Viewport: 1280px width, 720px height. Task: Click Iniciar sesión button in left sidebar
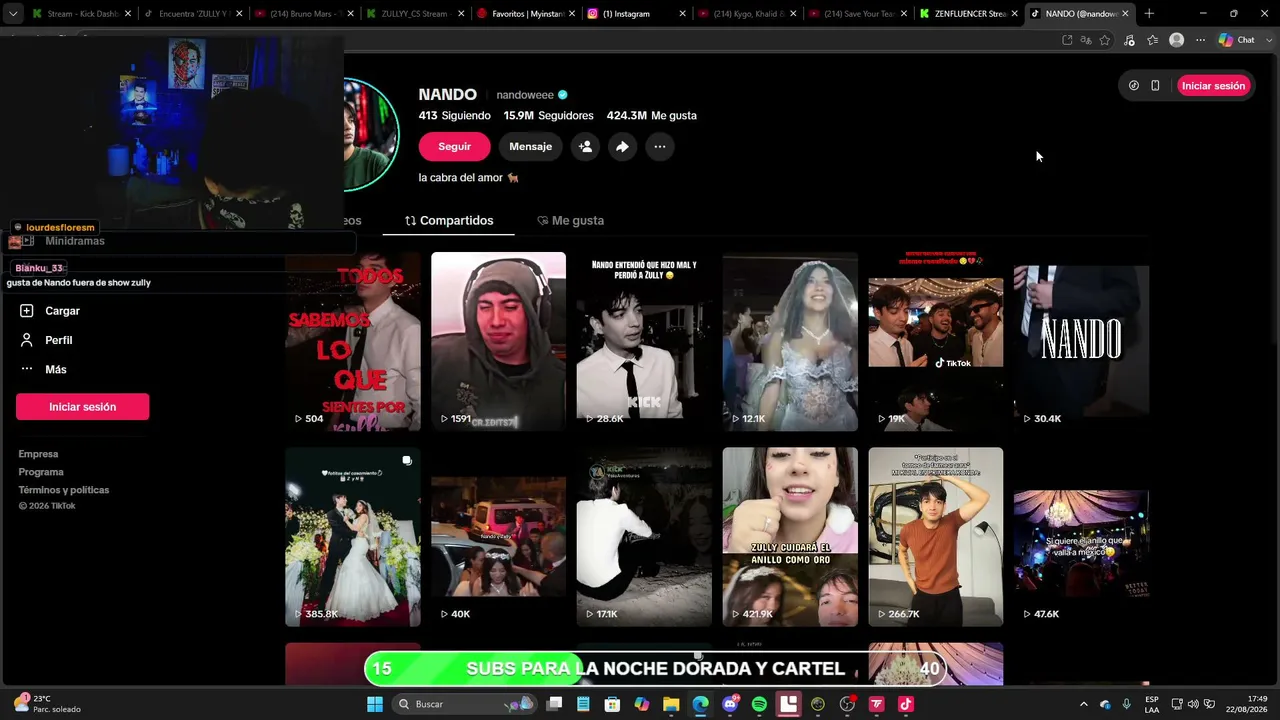(82, 407)
